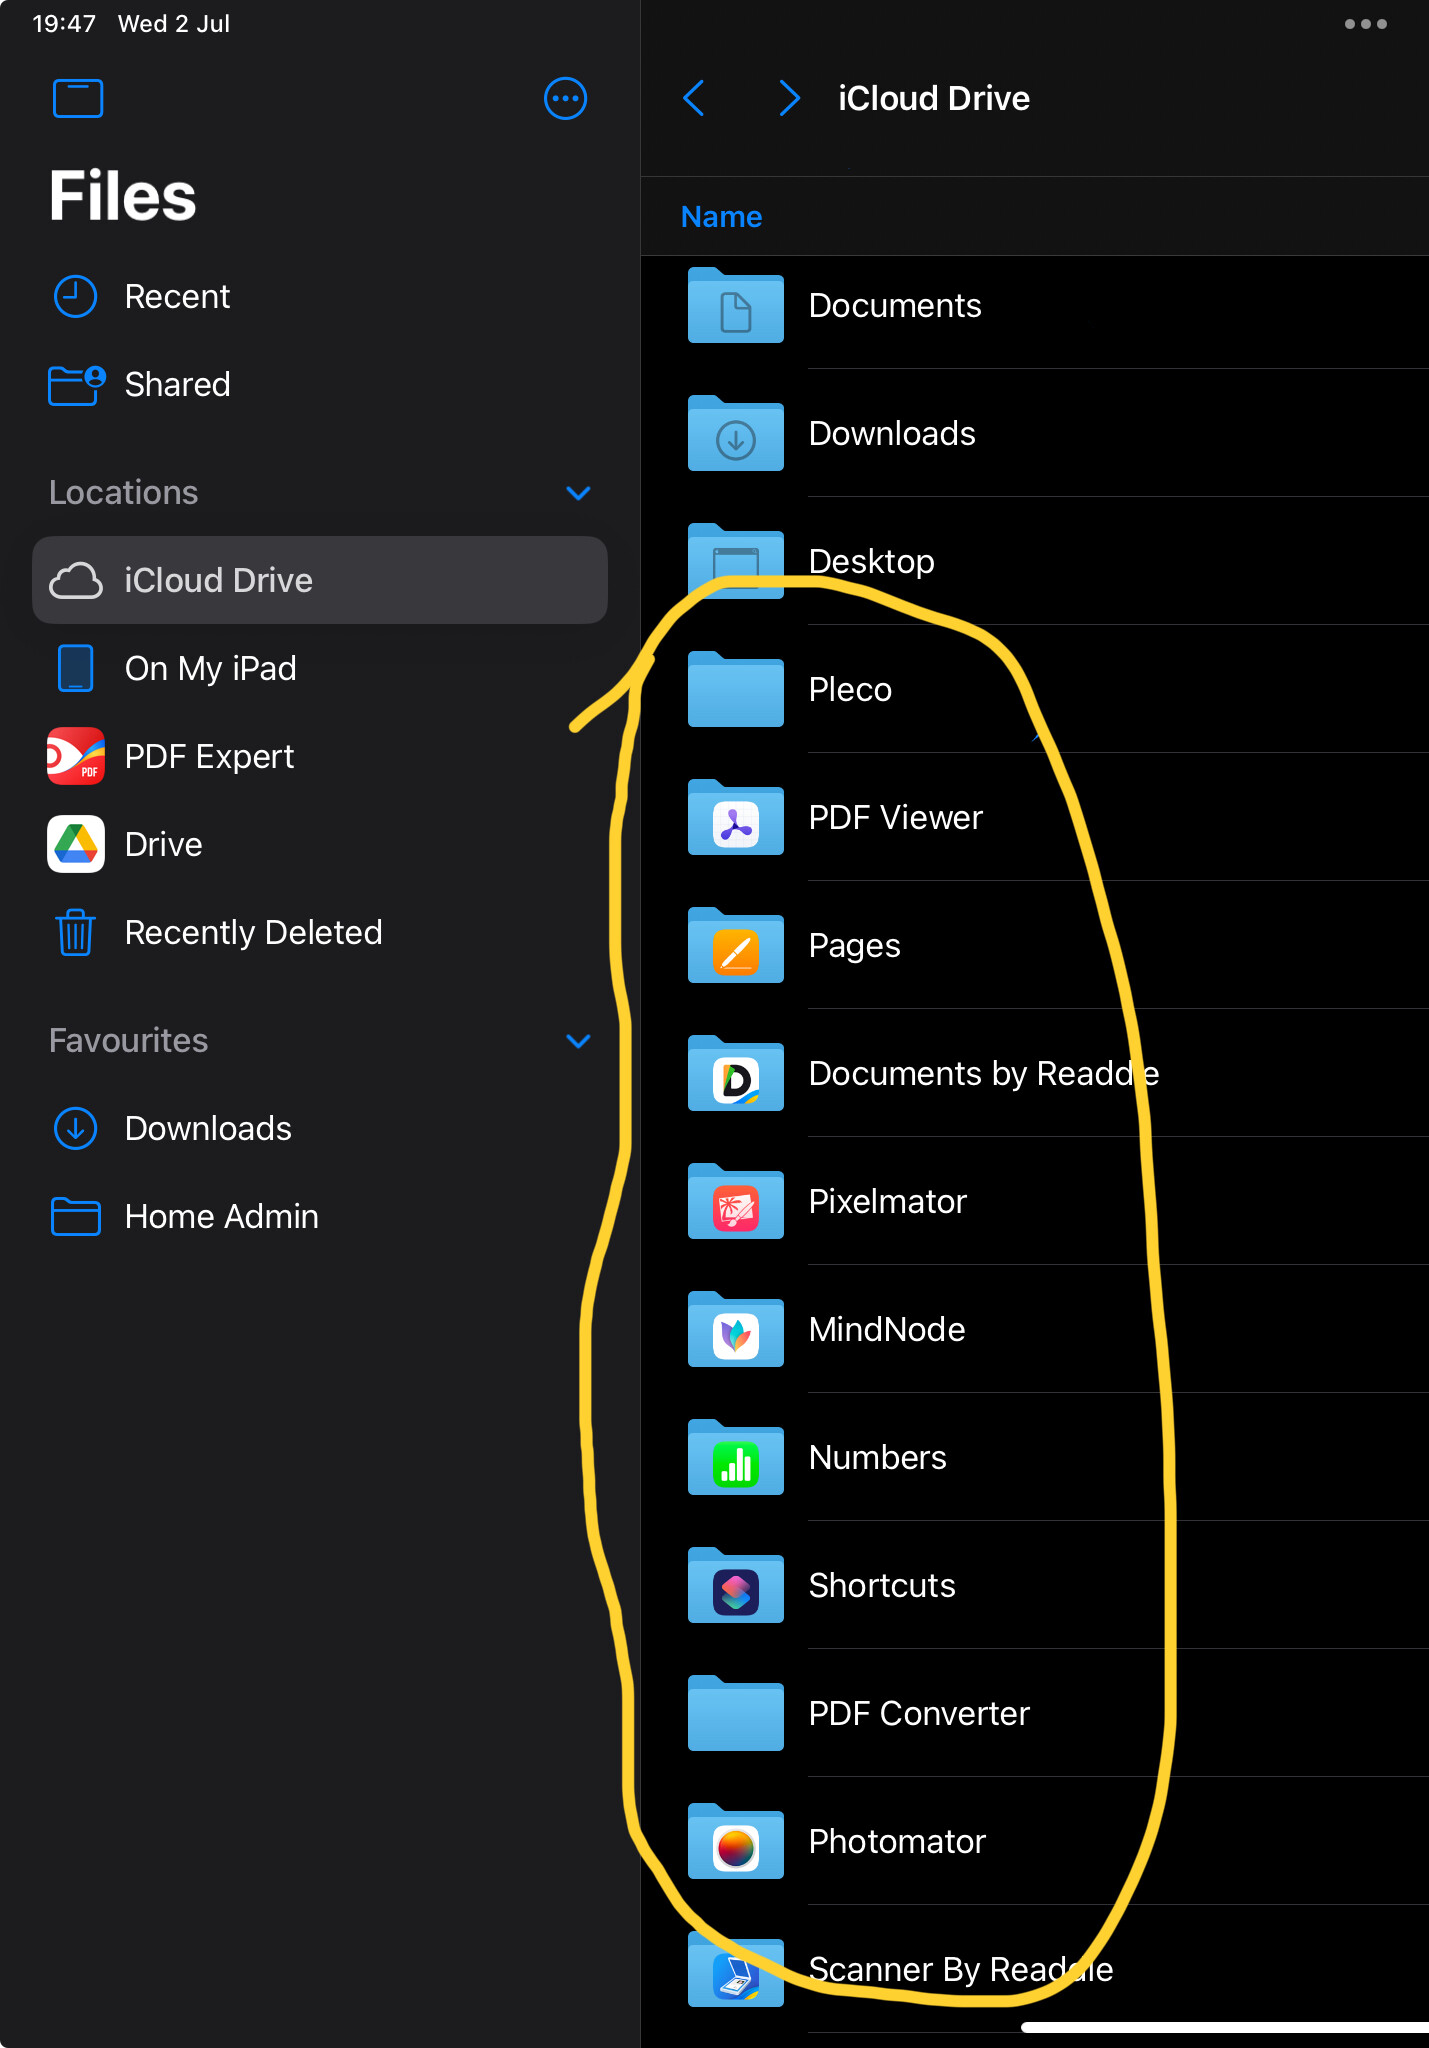The width and height of the screenshot is (1429, 2048).
Task: Open the three-dot menu at top right
Action: point(1365,24)
